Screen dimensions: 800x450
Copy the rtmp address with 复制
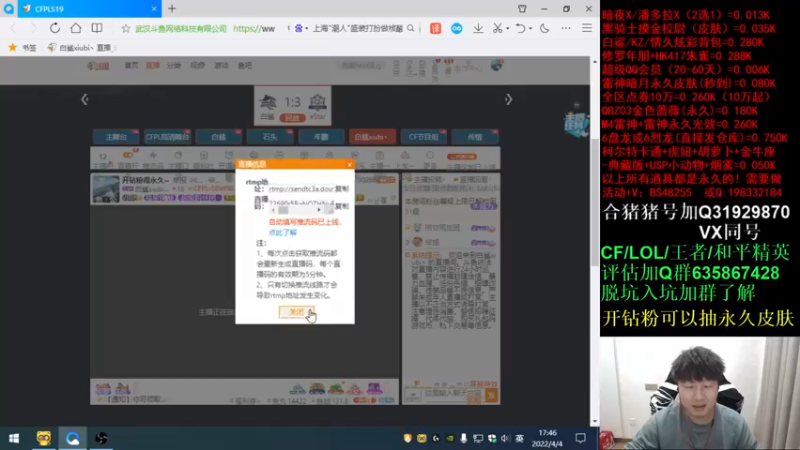click(x=342, y=189)
